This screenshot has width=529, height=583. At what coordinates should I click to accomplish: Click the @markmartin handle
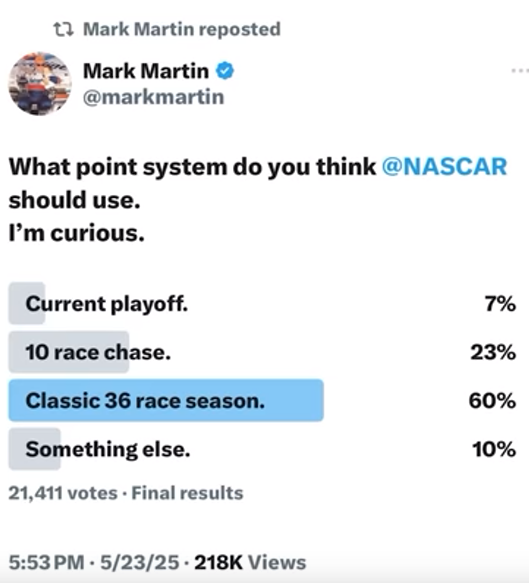[154, 97]
